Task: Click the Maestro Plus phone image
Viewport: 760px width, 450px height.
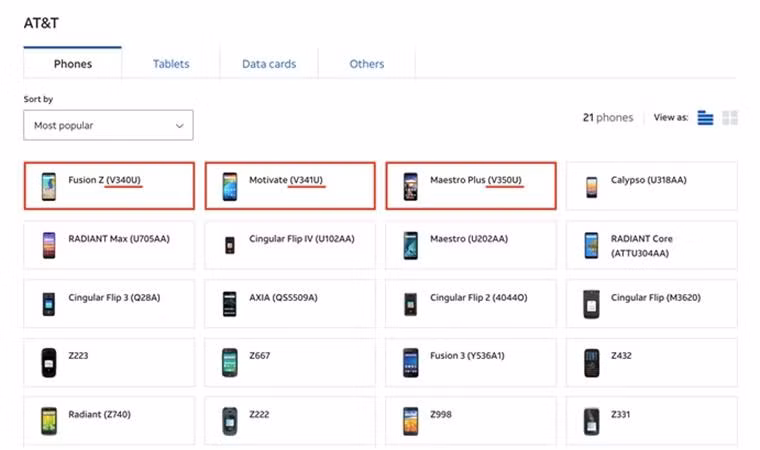Action: click(410, 186)
